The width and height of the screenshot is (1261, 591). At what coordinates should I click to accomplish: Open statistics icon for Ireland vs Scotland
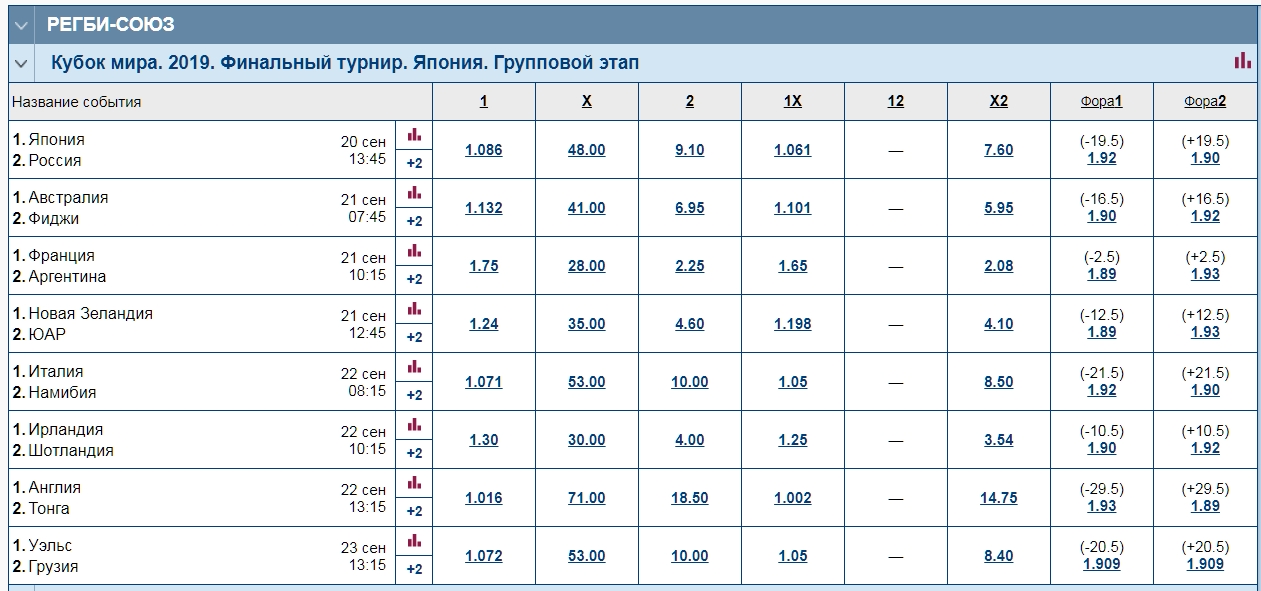click(414, 425)
